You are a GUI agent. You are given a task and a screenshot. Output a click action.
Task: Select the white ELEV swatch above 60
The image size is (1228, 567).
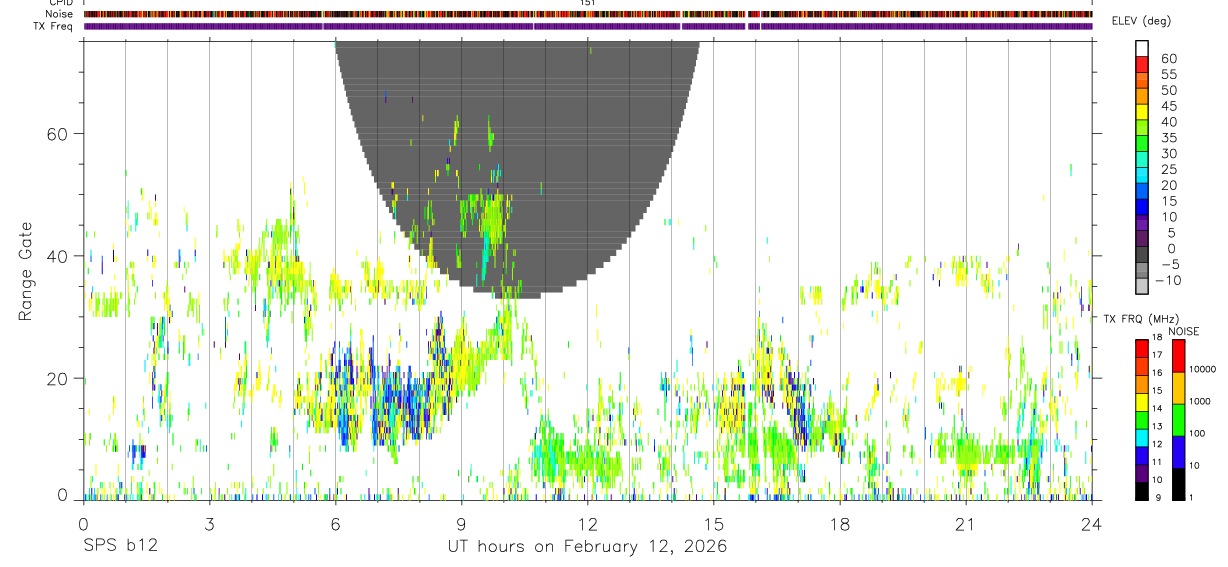point(1141,48)
